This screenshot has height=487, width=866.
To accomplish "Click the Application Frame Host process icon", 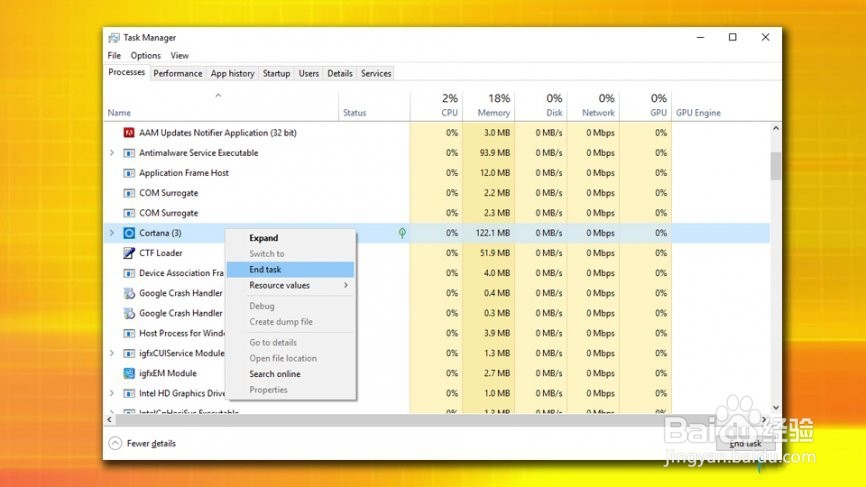I will tap(129, 173).
